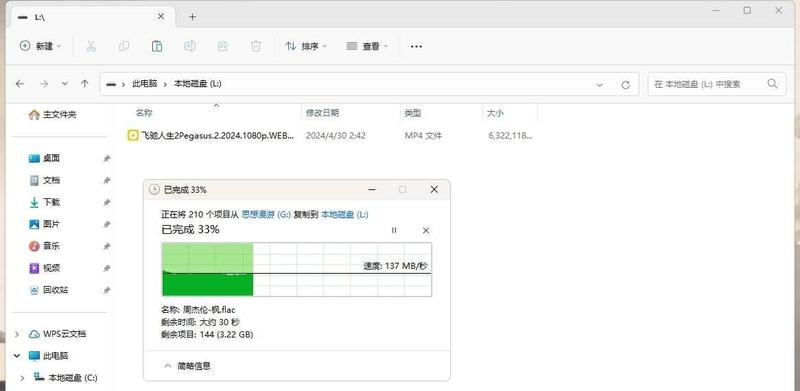Open the 排序 sort dropdown

tap(306, 46)
